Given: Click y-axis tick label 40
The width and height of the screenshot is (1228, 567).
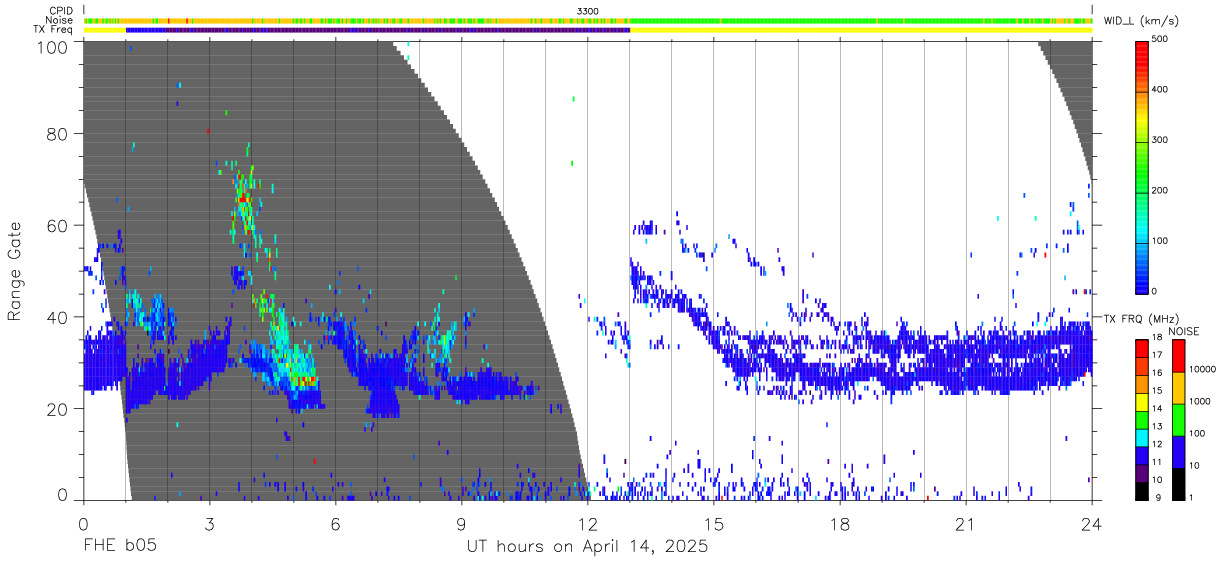Looking at the screenshot, I should pyautogui.click(x=59, y=317).
